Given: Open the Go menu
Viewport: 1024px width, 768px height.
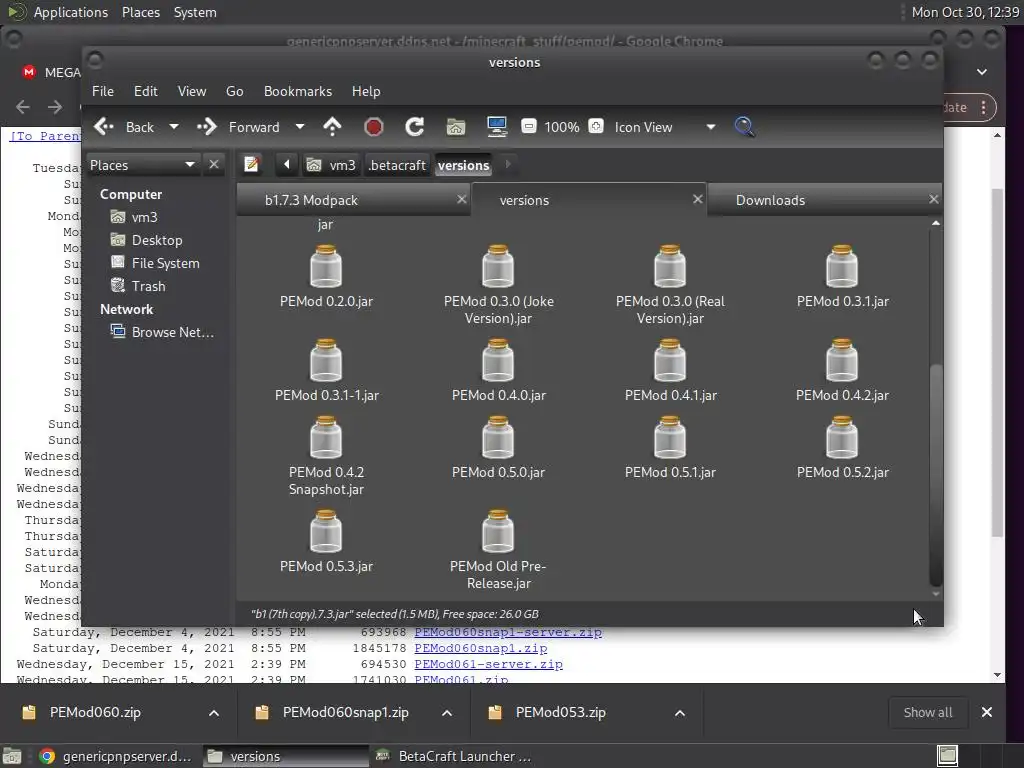Looking at the screenshot, I should point(234,91).
